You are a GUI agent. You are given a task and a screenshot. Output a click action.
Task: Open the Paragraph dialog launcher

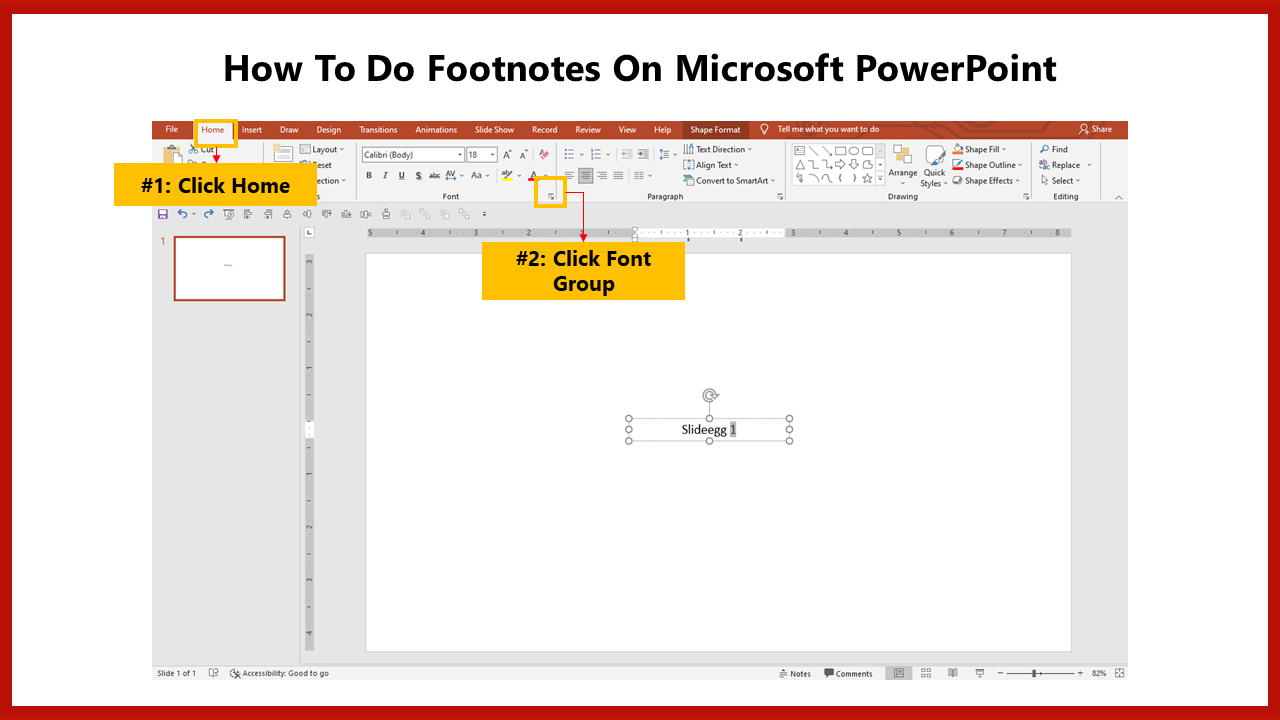tap(780, 197)
